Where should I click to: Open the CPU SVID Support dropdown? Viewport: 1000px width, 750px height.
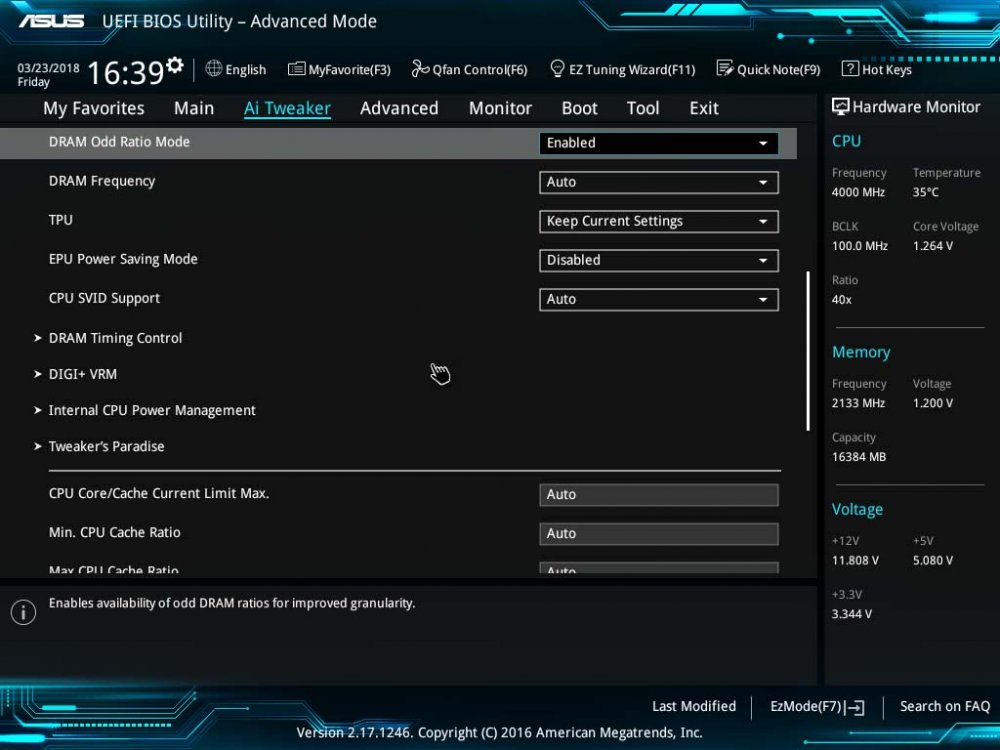point(658,299)
